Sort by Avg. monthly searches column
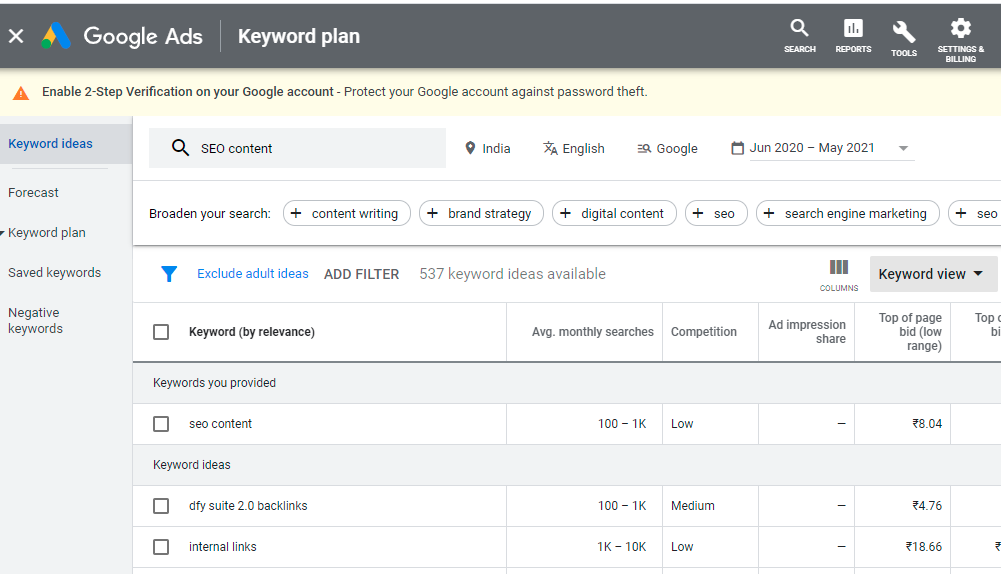The image size is (1001, 574). (x=592, y=332)
